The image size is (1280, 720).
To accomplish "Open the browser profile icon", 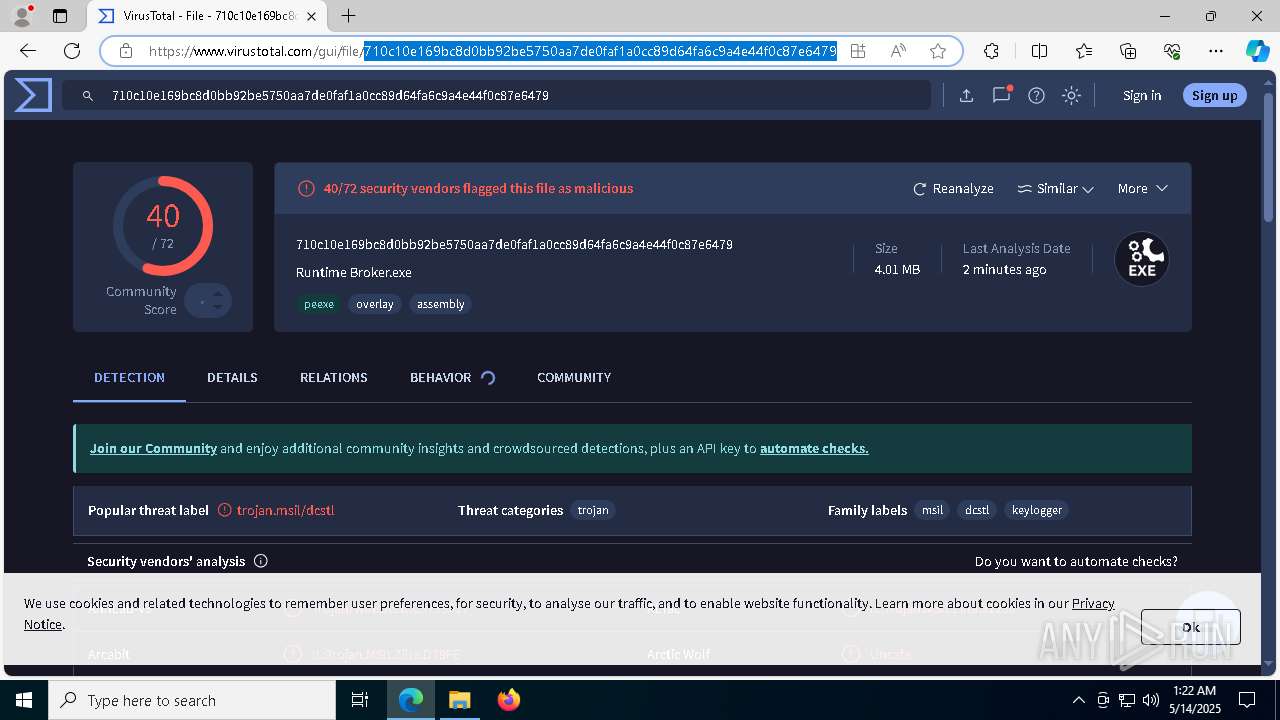I will click(22, 16).
